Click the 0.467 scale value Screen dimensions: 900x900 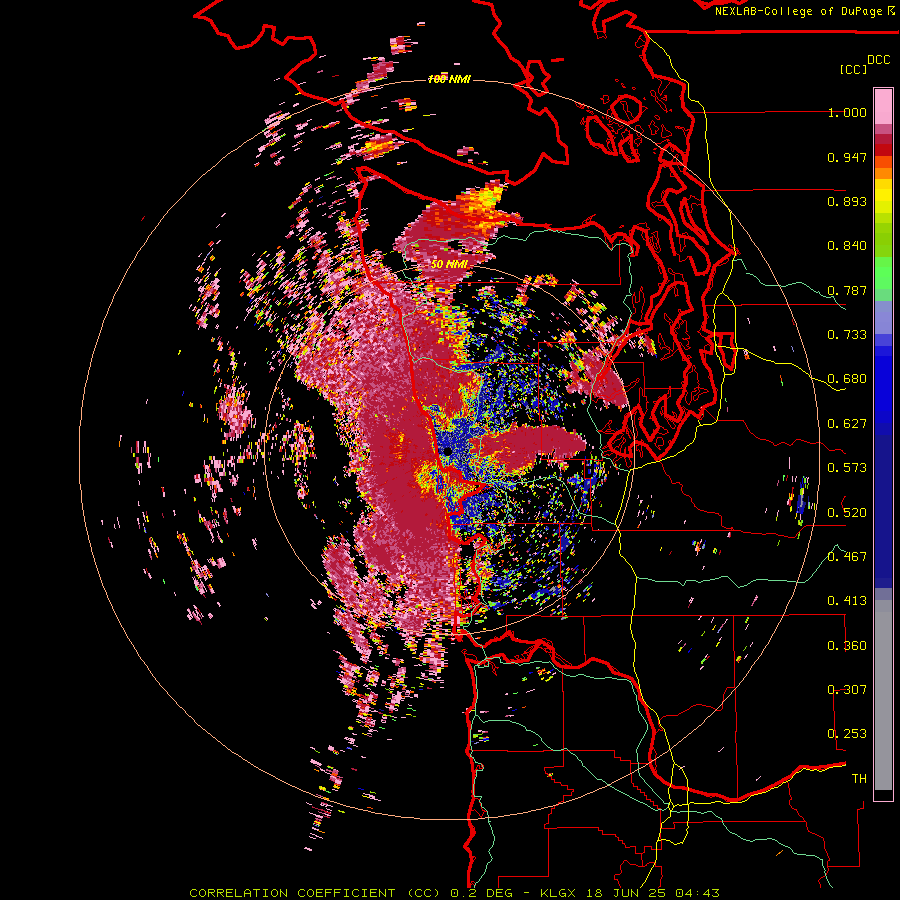click(x=847, y=557)
